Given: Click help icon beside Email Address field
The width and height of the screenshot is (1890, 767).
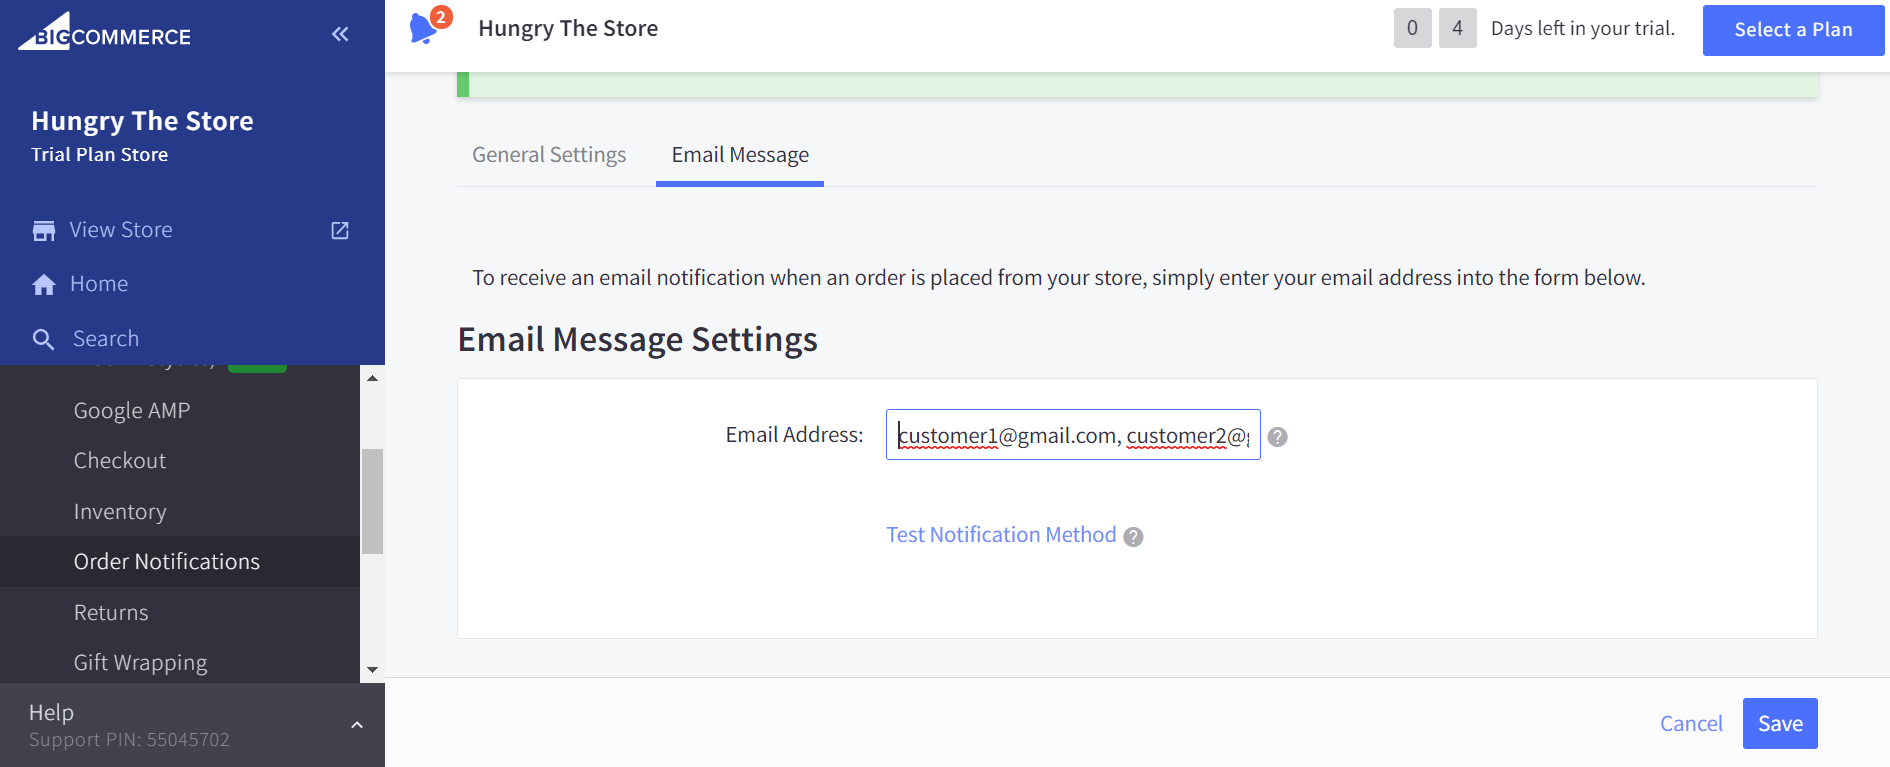Looking at the screenshot, I should coord(1277,437).
